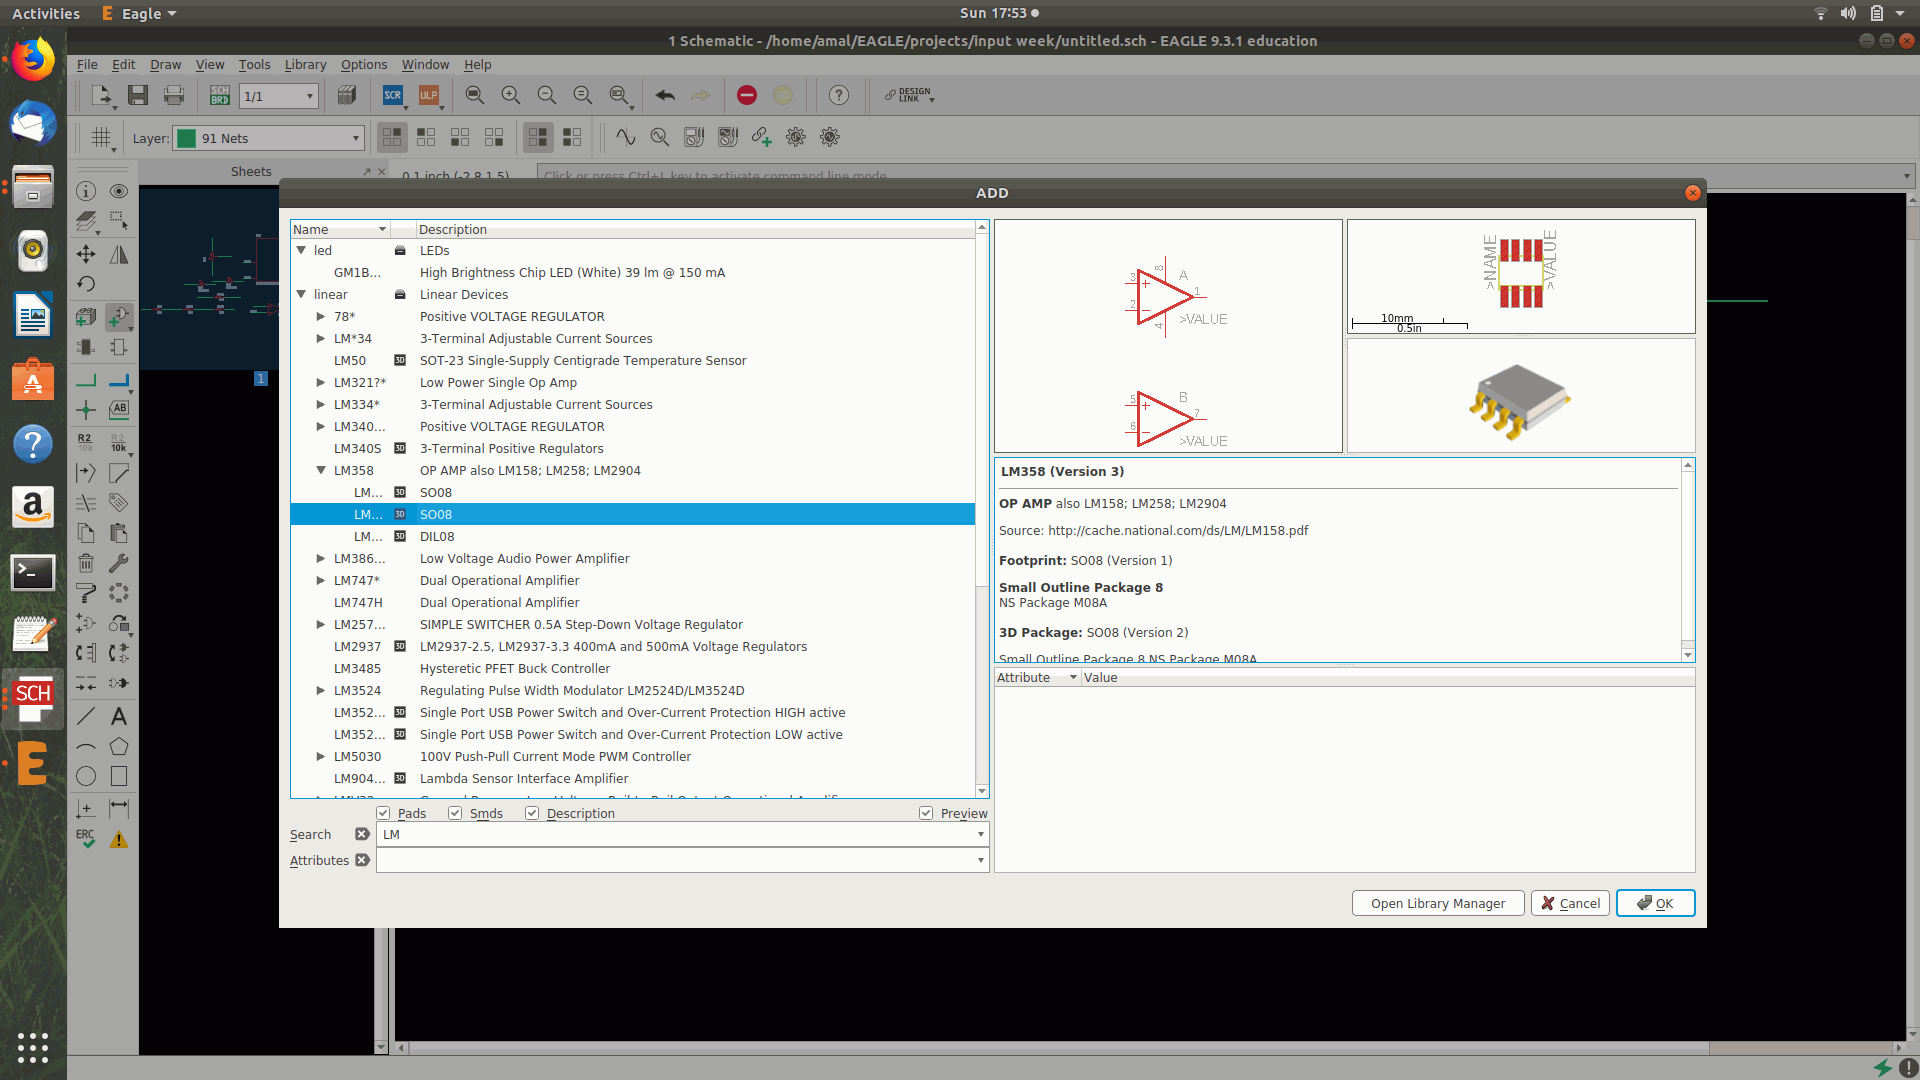Run script using the SCR icon

[x=393, y=95]
